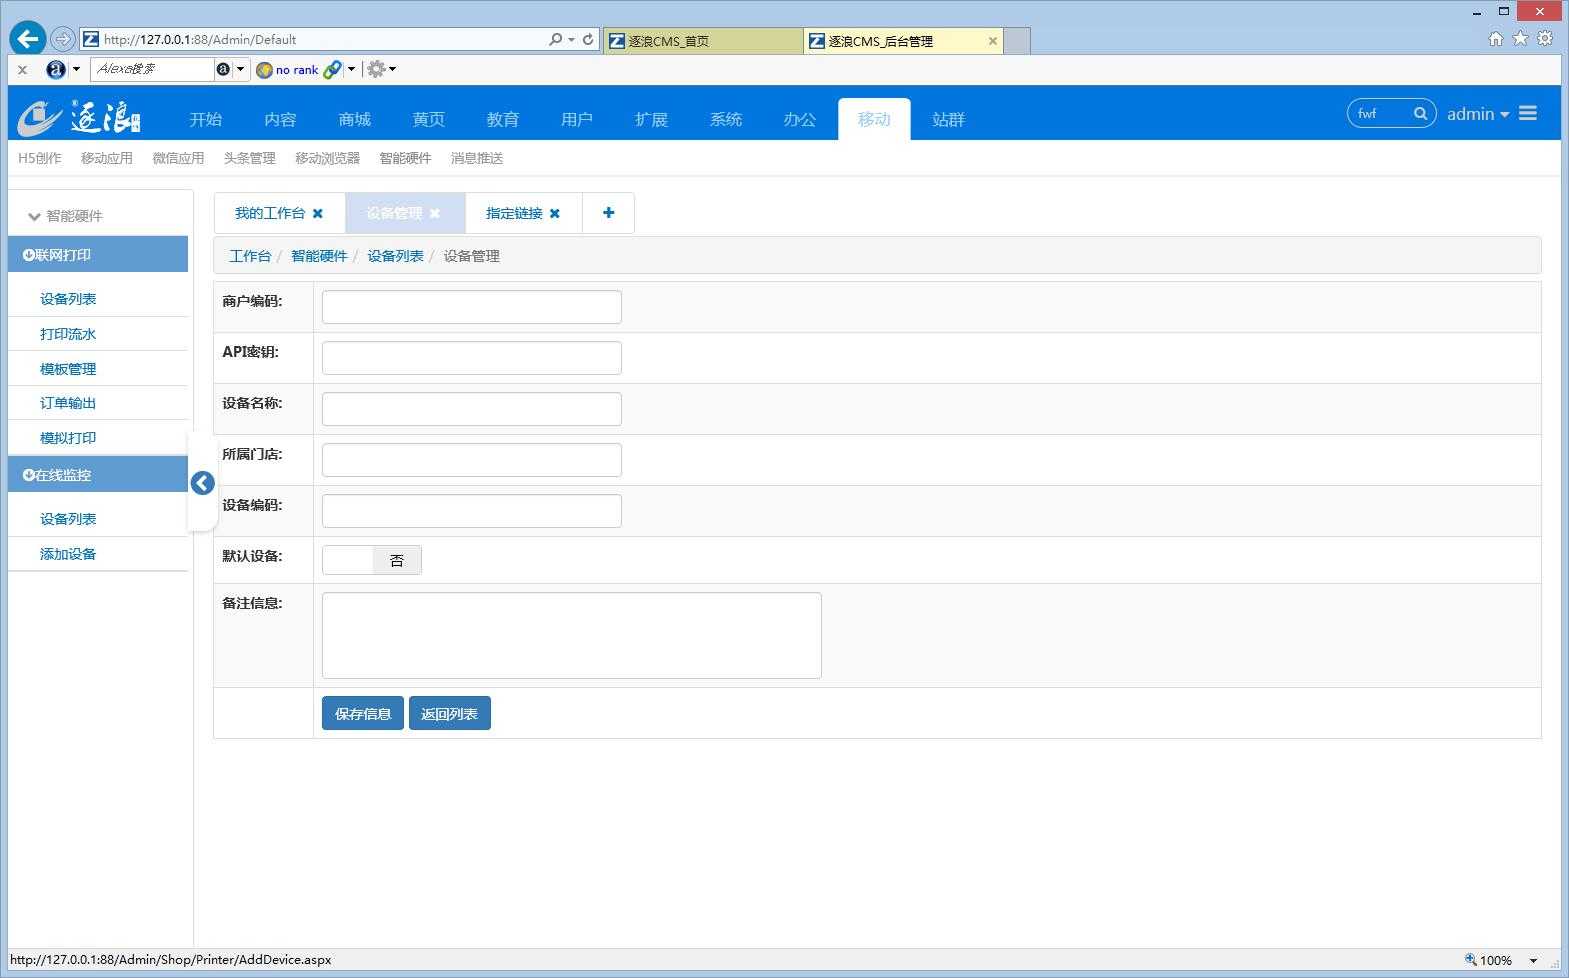Collapse the 联网打印 menu group

click(98, 254)
